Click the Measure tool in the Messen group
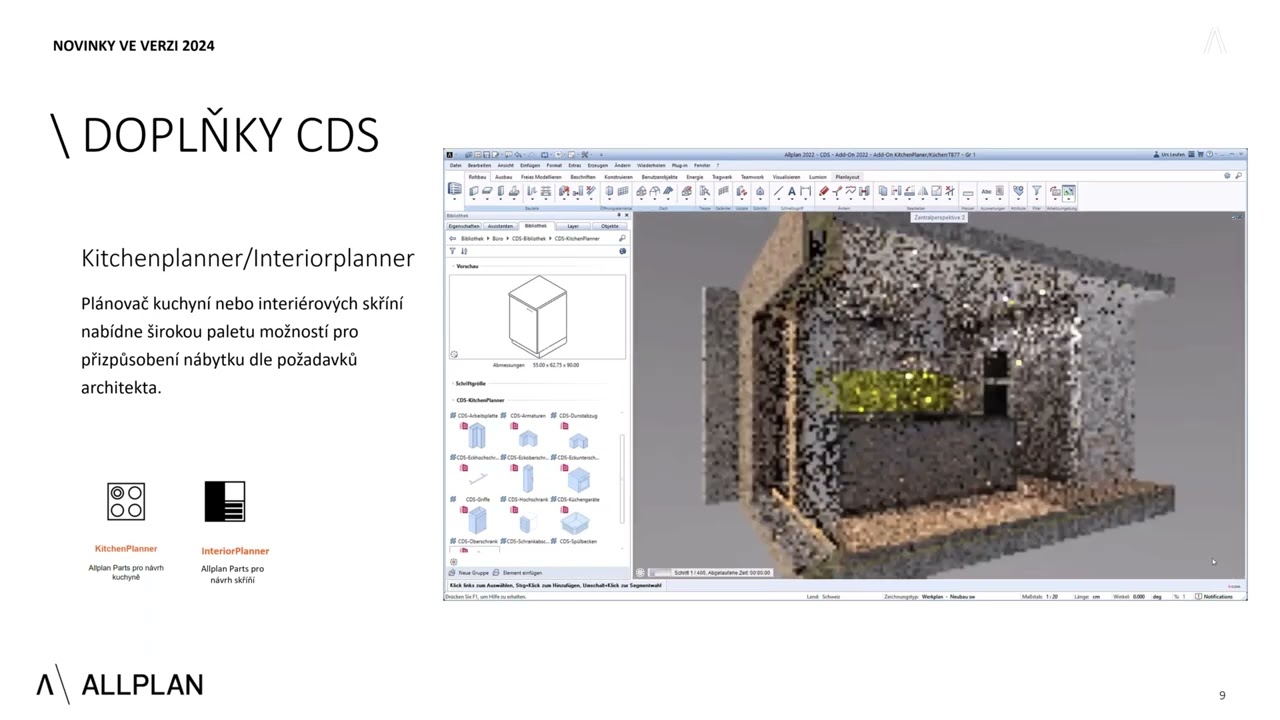 click(967, 192)
